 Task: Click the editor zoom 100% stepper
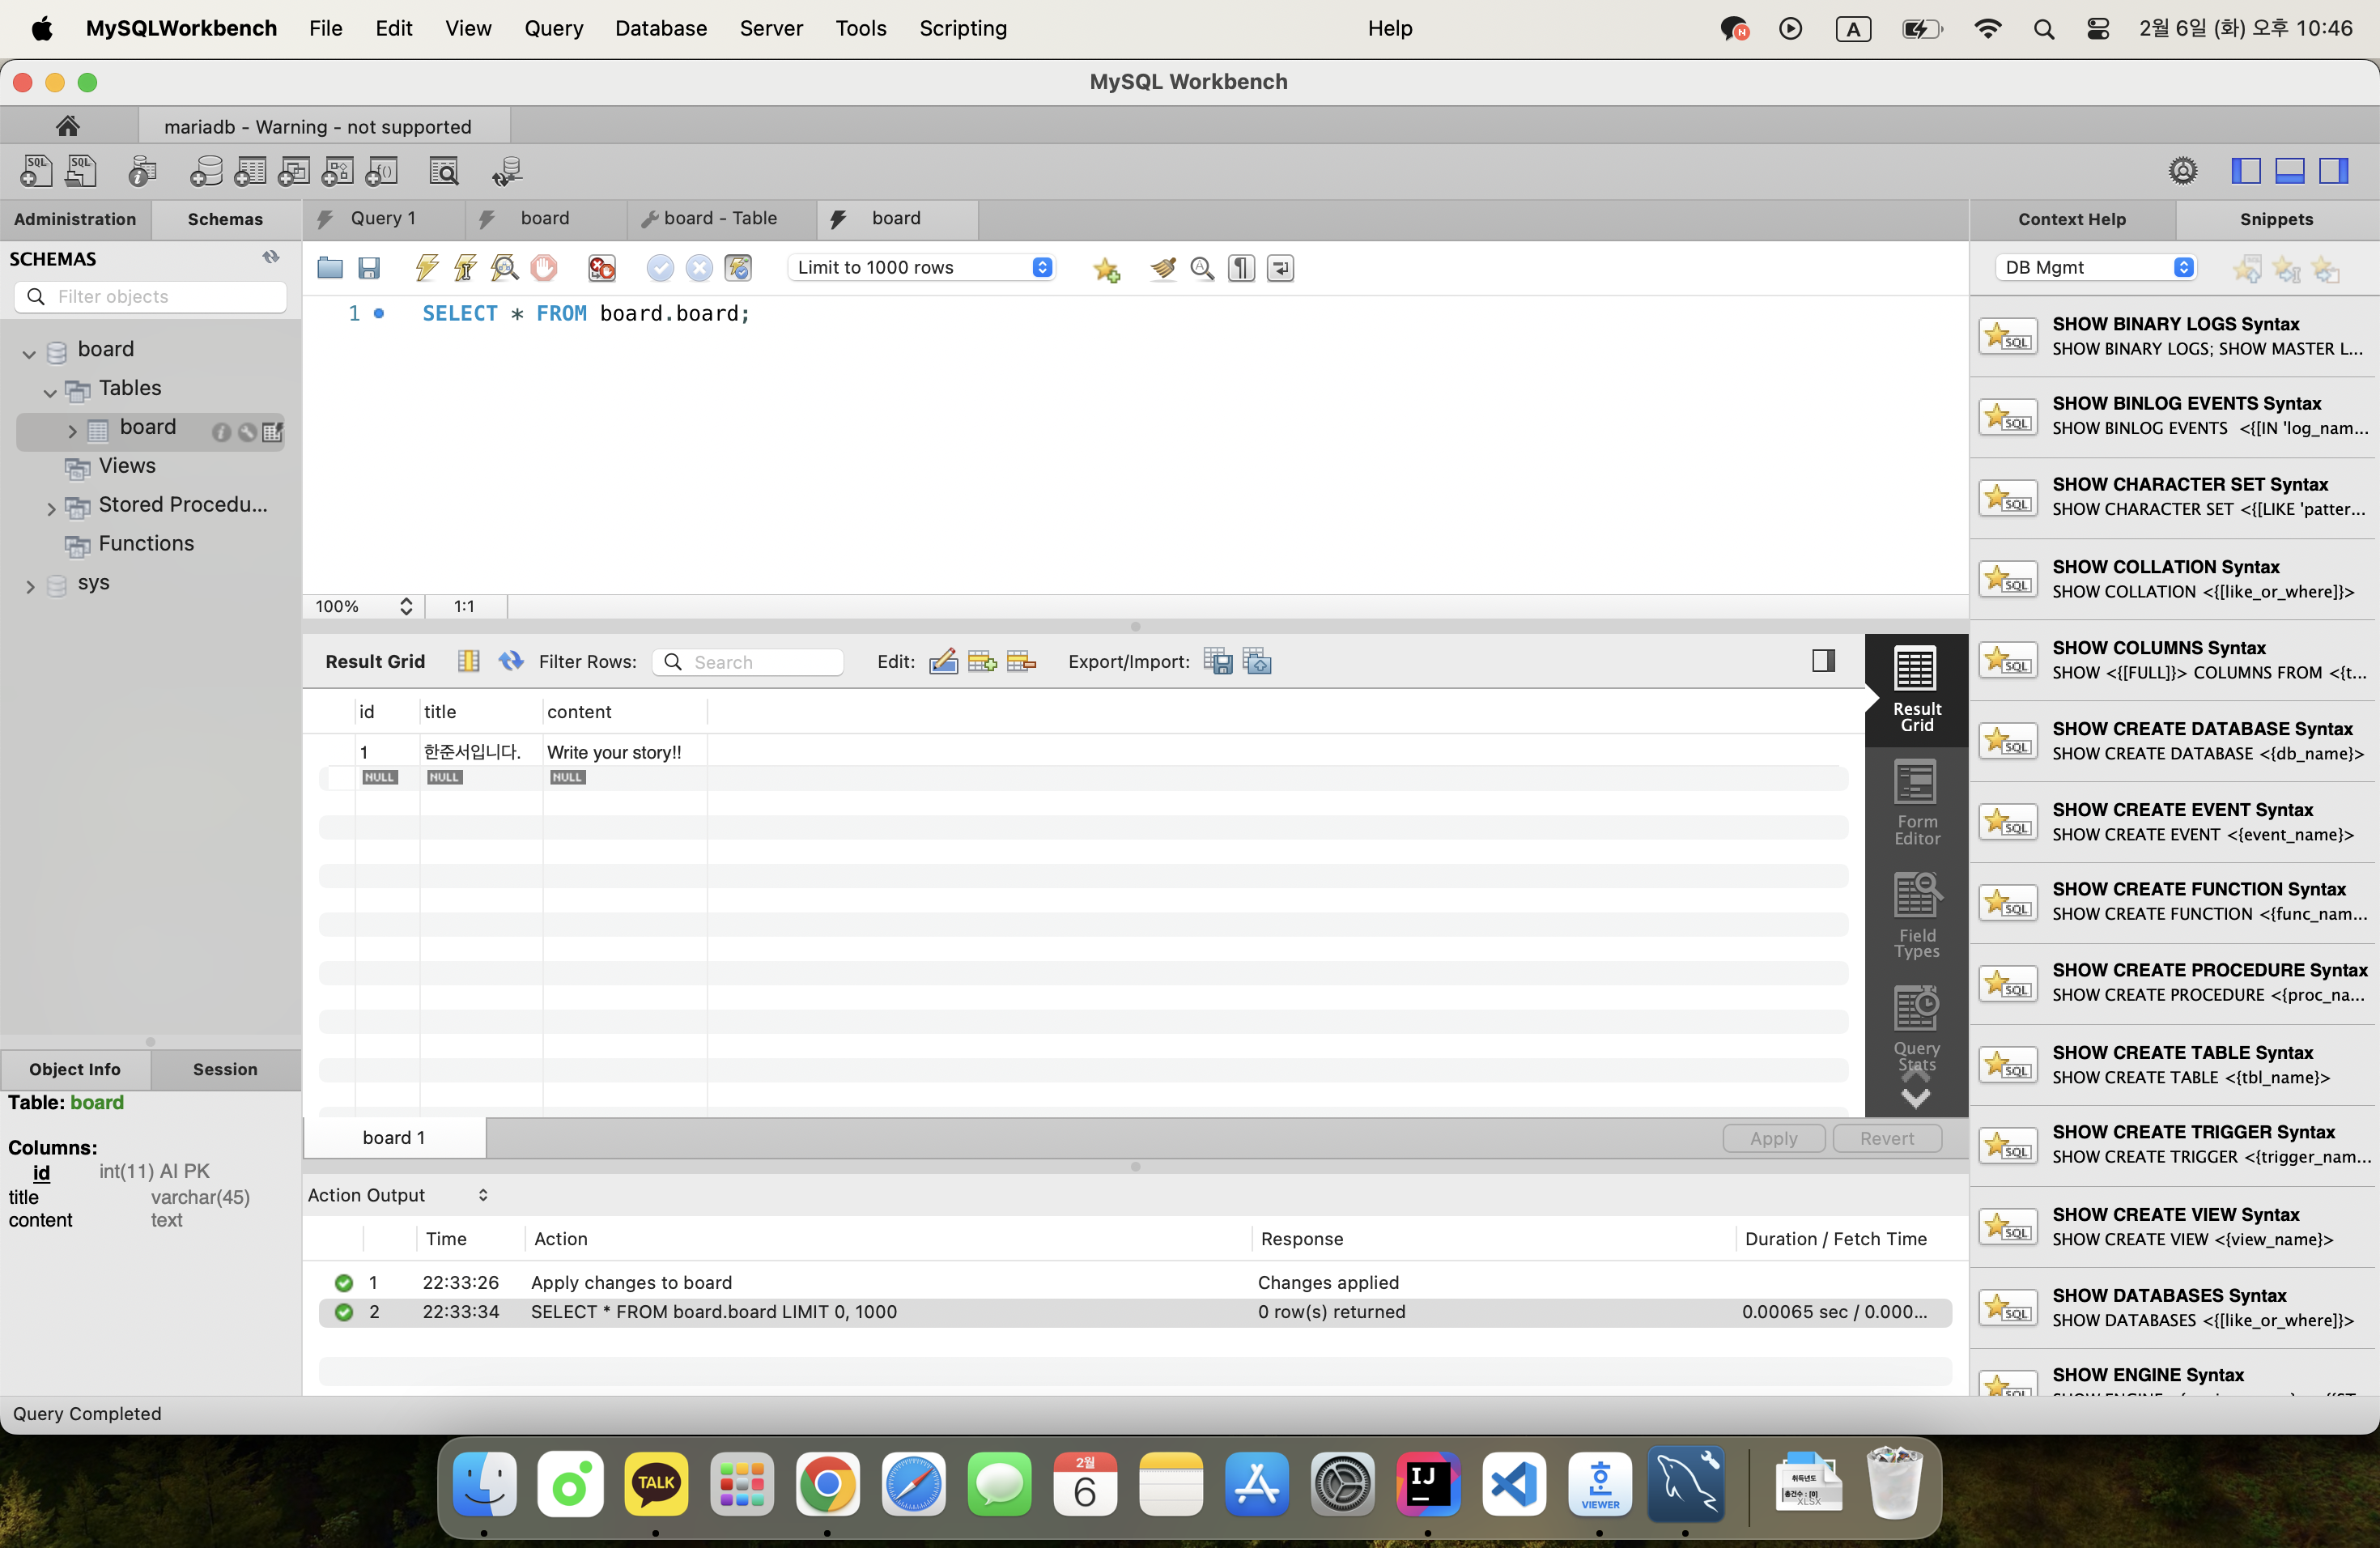[x=405, y=606]
